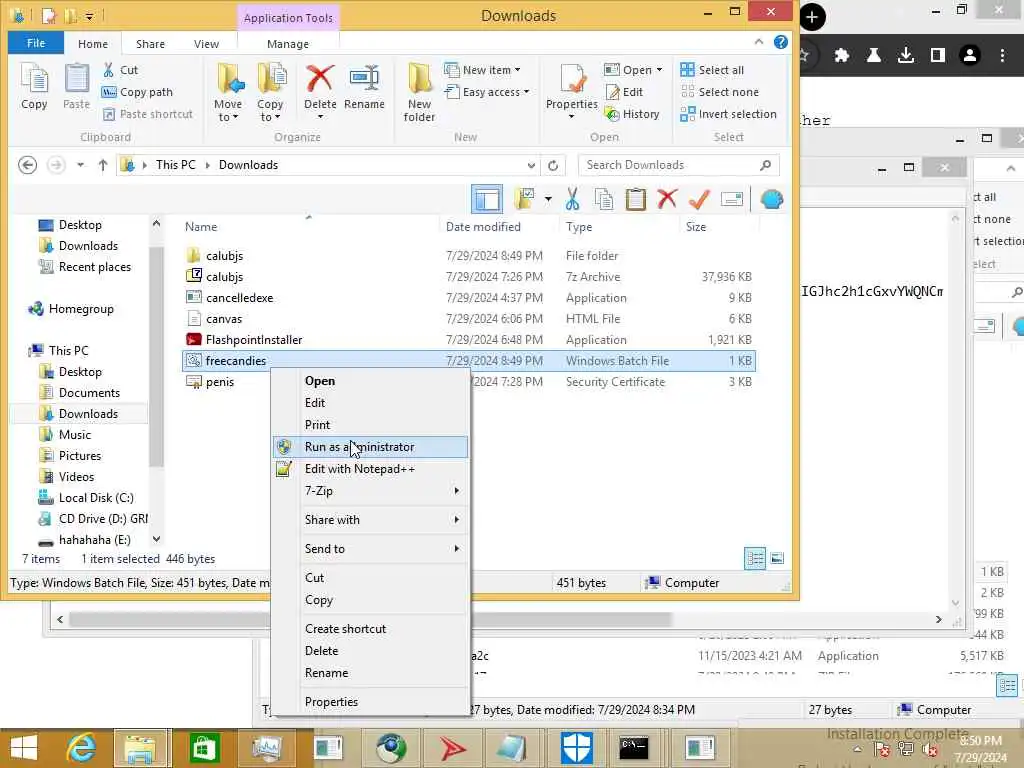Select the FlashpointInstaller file
The height and width of the screenshot is (768, 1024).
(468, 340)
